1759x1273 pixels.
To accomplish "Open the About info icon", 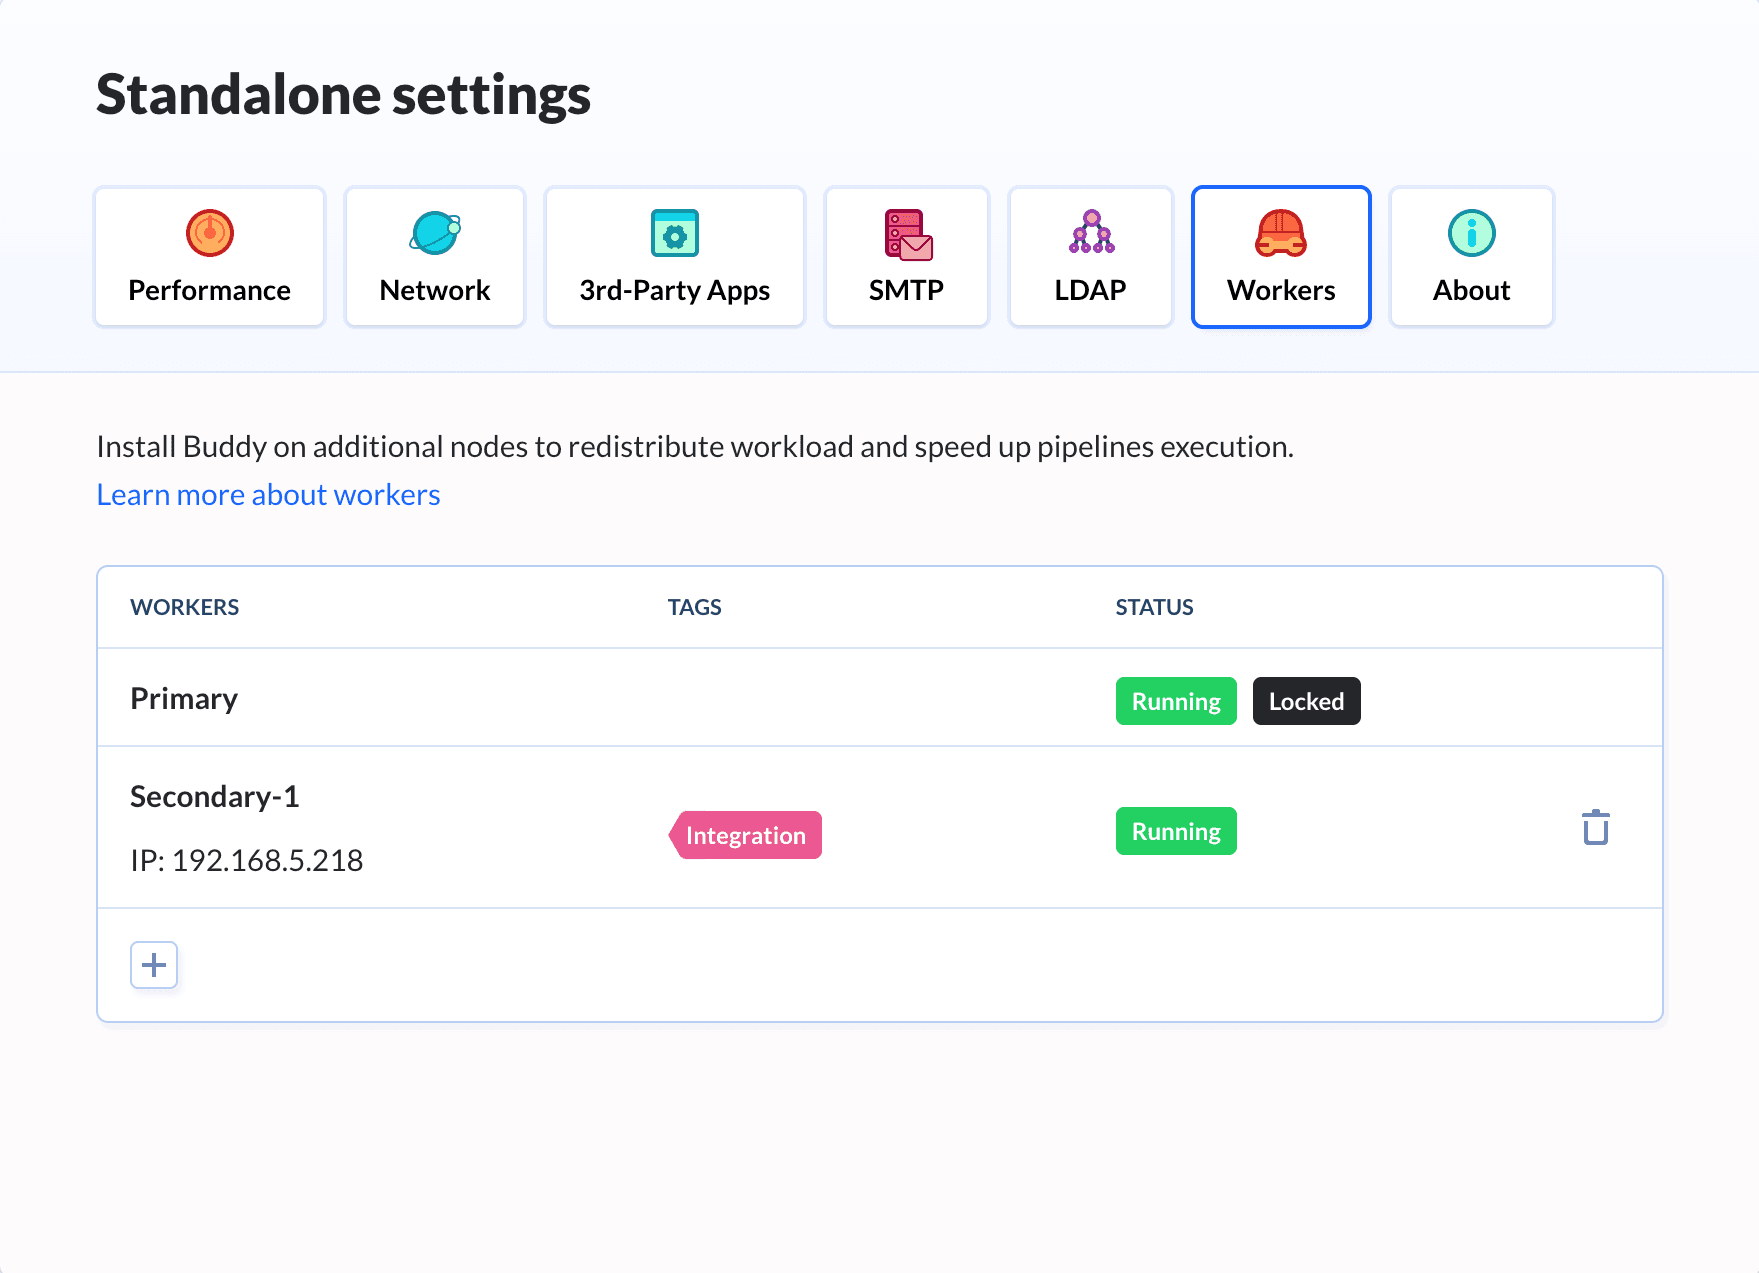I will (1471, 234).
